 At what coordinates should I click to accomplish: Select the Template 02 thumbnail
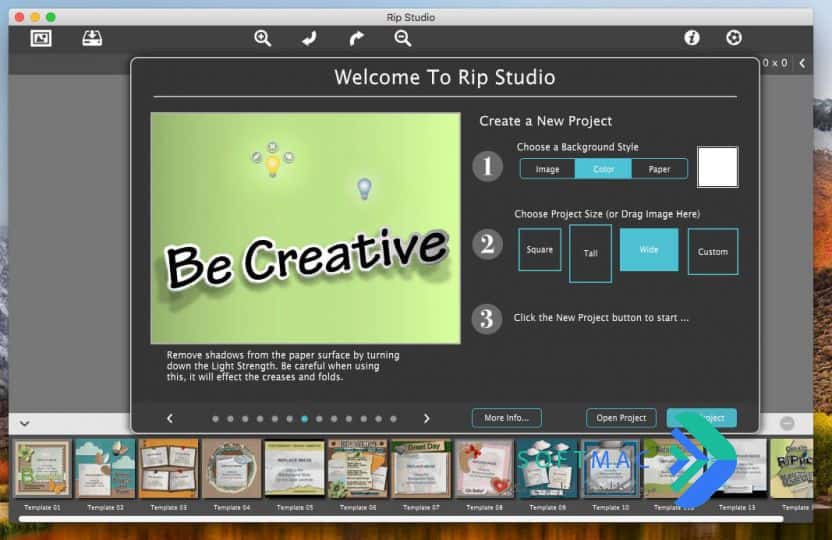tap(105, 468)
